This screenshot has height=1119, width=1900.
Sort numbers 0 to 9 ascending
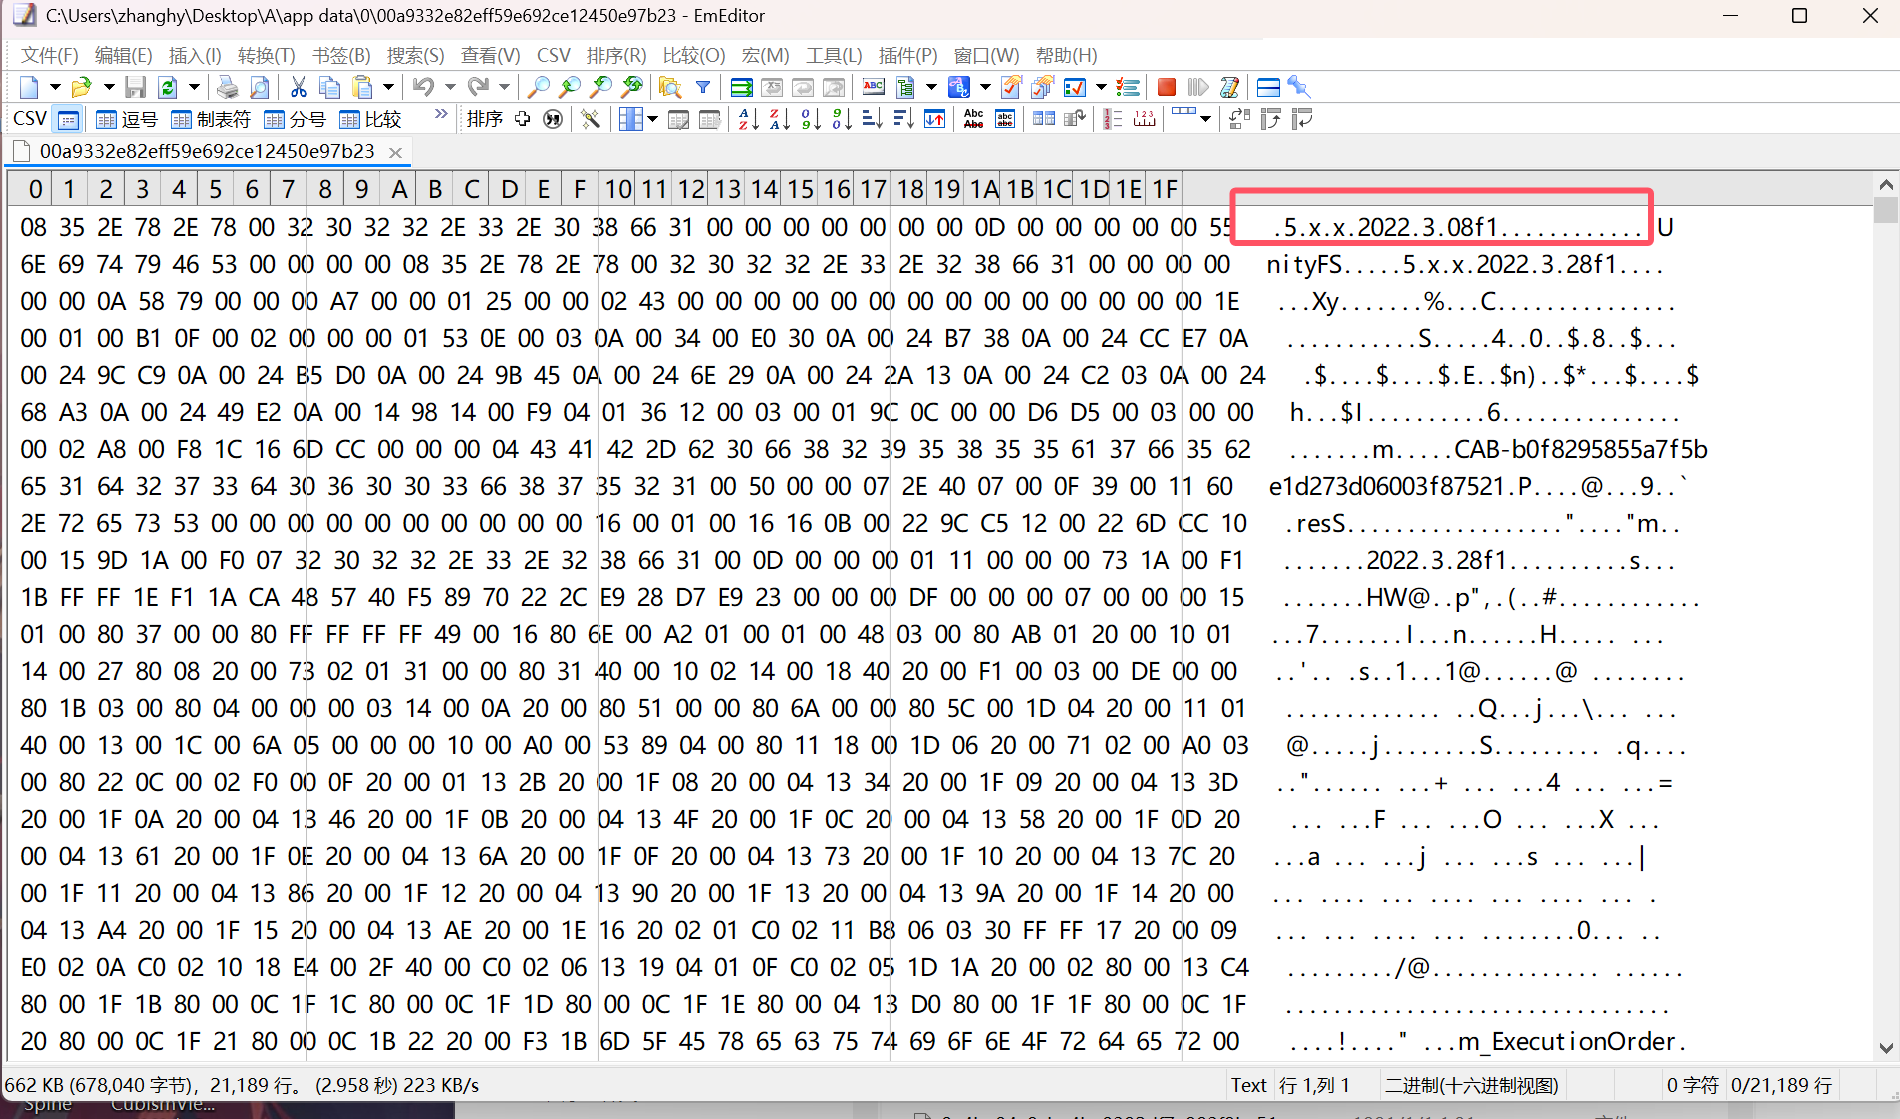811,119
